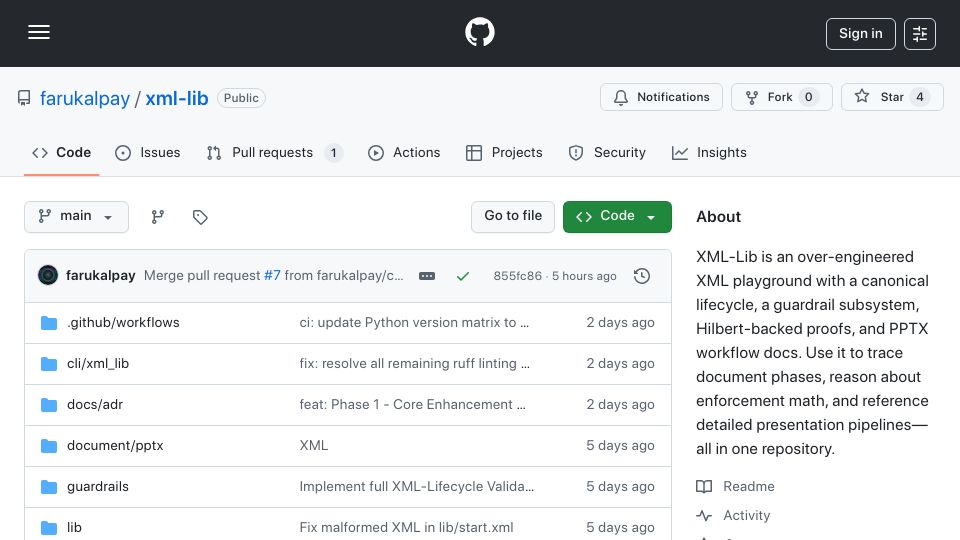Image resolution: width=960 pixels, height=540 pixels.
Task: Click folder icon for .github/workflows
Action: click(49, 323)
